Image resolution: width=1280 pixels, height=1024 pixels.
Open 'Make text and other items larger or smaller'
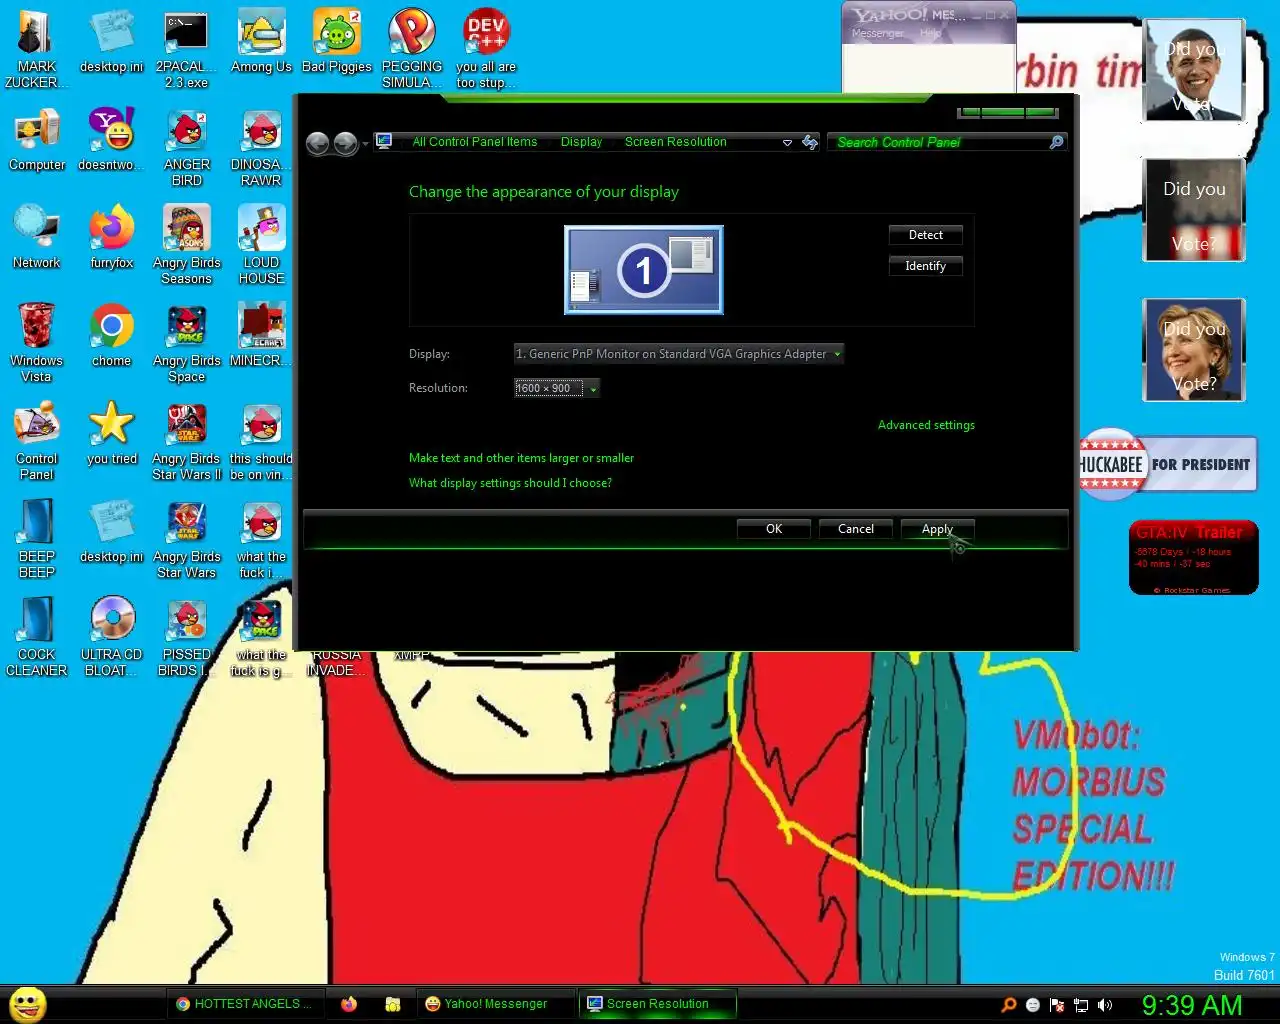521,458
